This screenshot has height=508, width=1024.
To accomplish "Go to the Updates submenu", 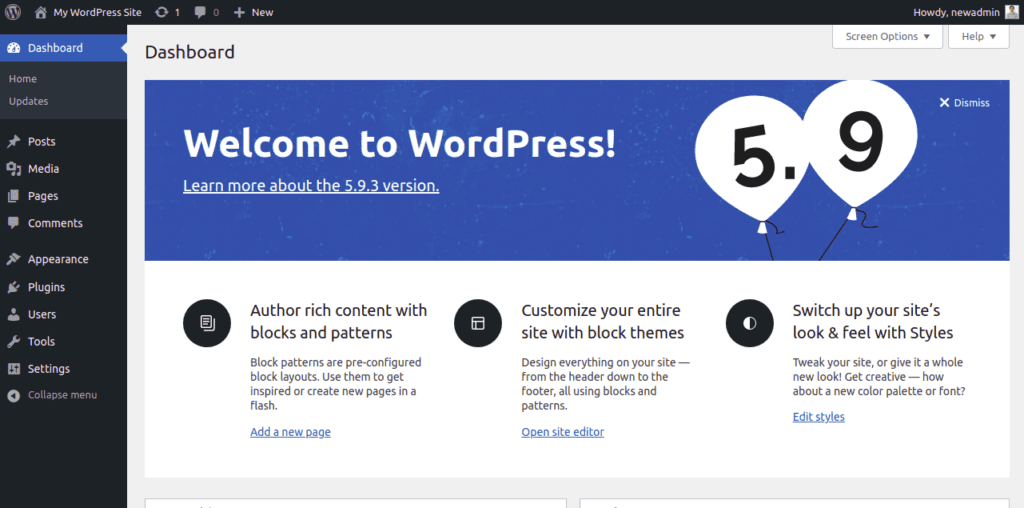I will coord(28,101).
